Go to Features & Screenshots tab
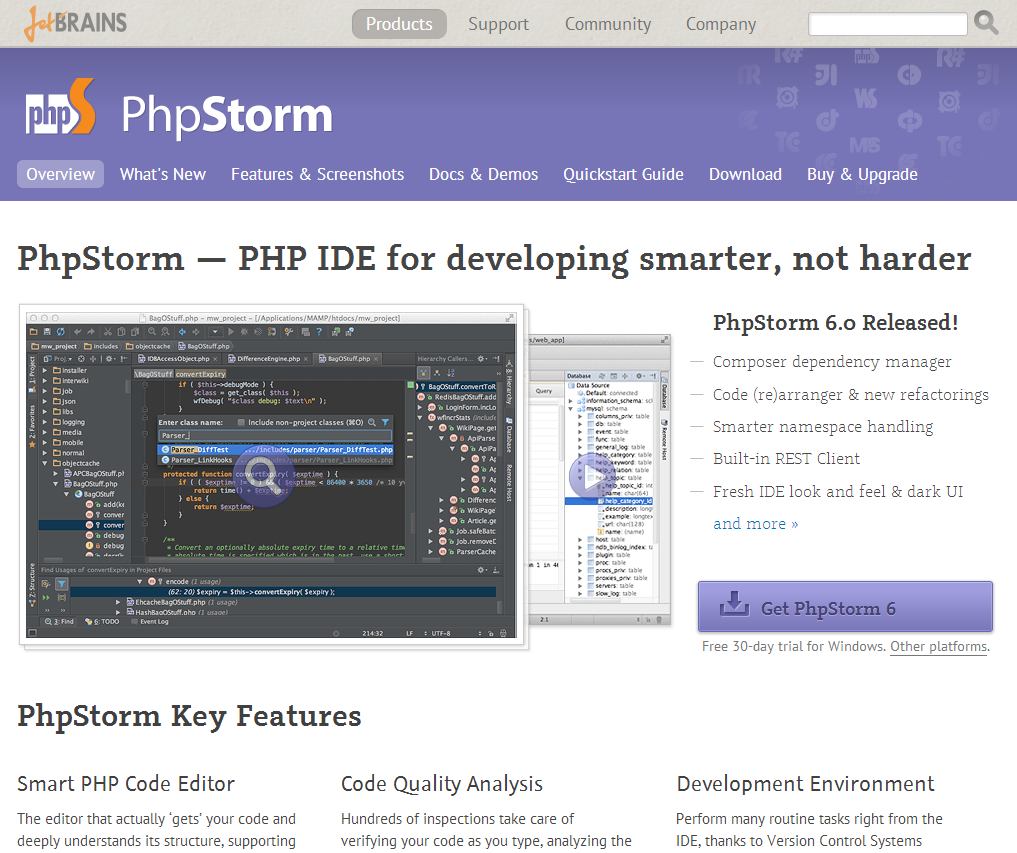1017x853 pixels. (317, 174)
